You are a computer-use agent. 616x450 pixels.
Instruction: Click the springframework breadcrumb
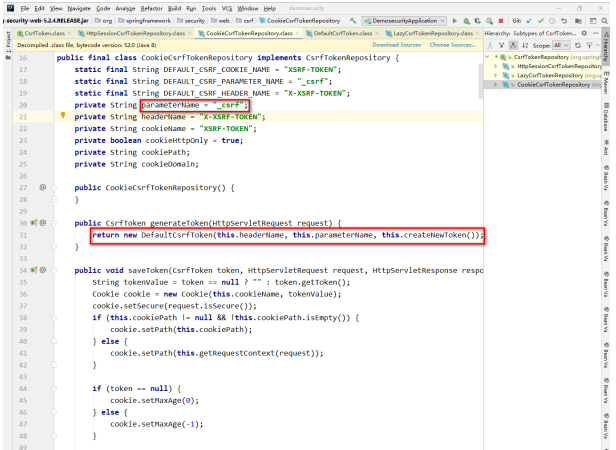click(x=145, y=21)
